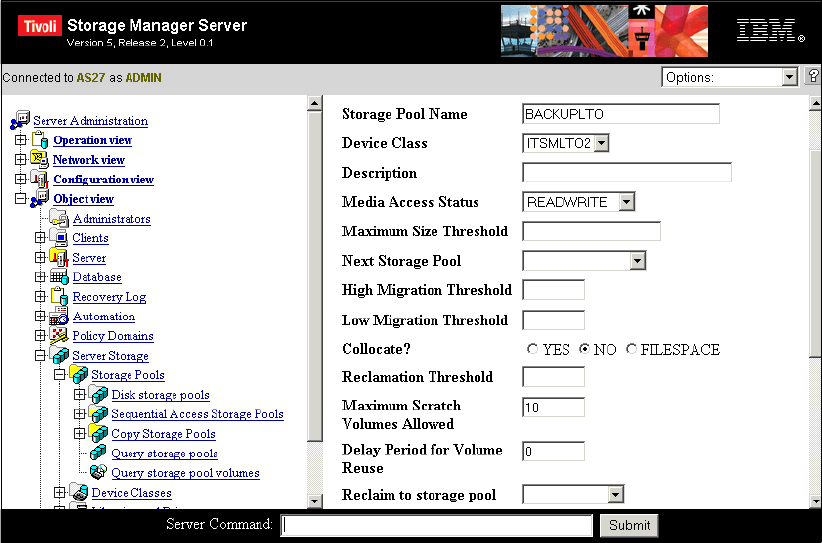Click the Clients computer icon

pyautogui.click(x=59, y=237)
